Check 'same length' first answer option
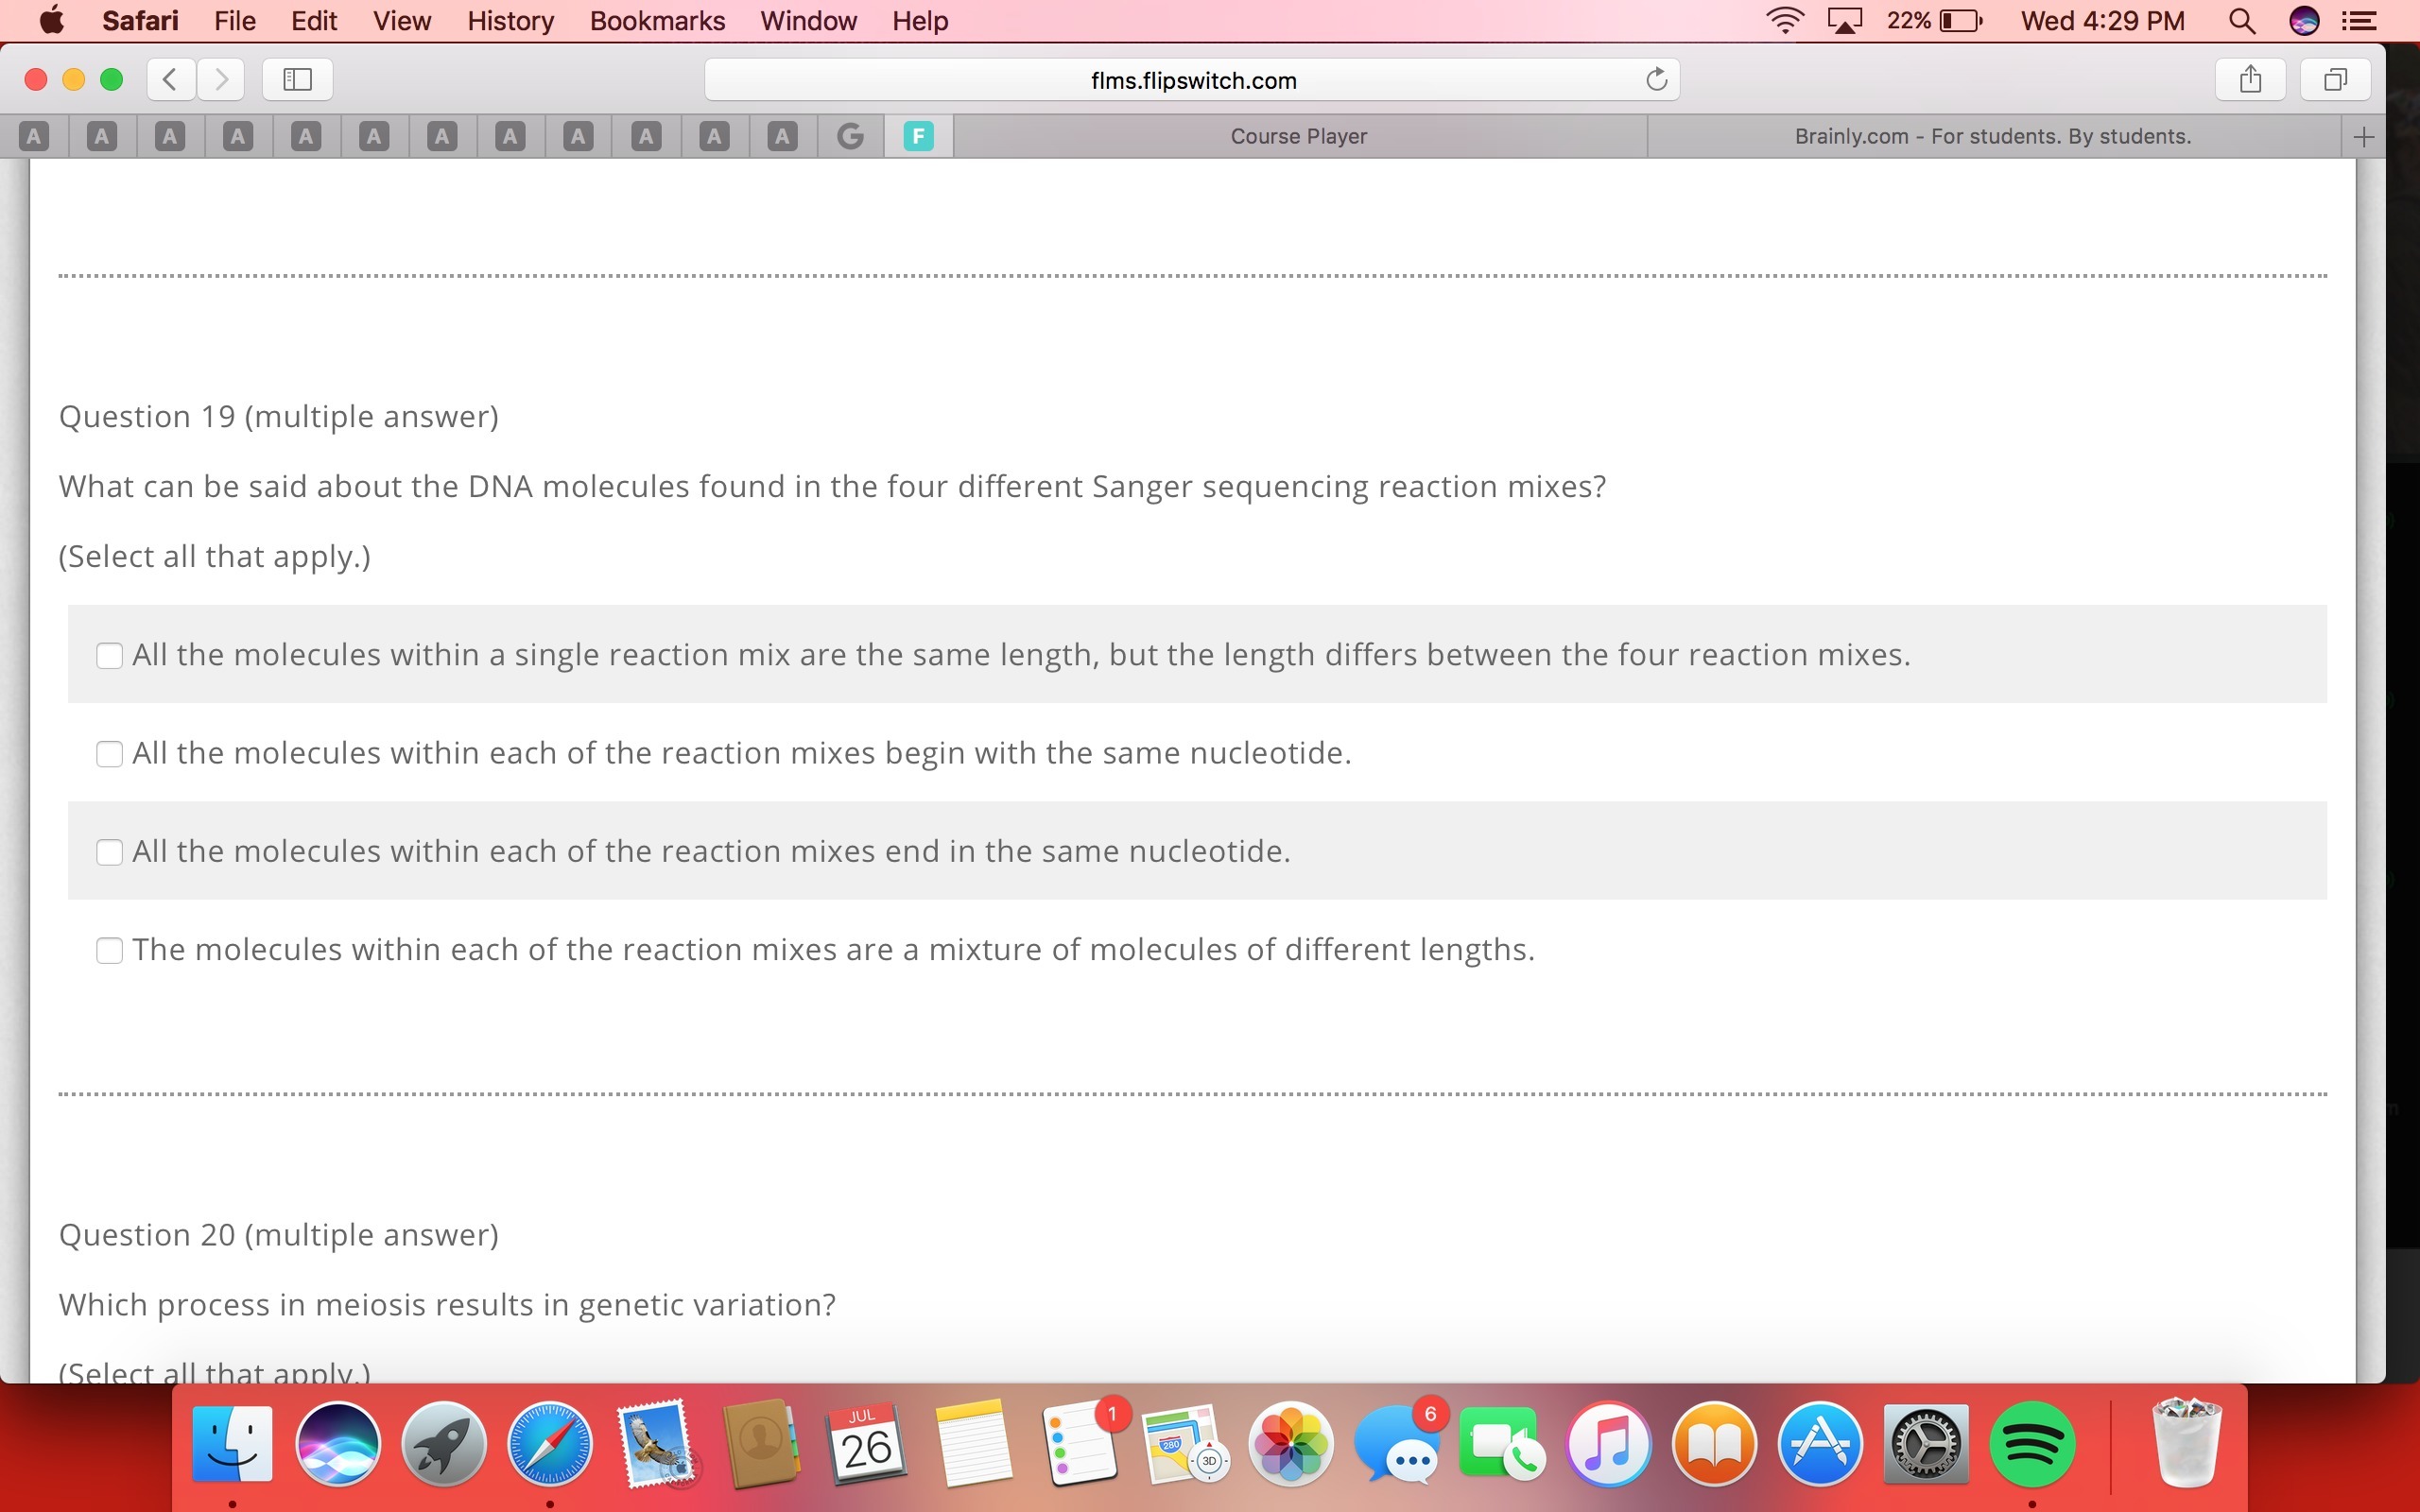 coord(109,656)
